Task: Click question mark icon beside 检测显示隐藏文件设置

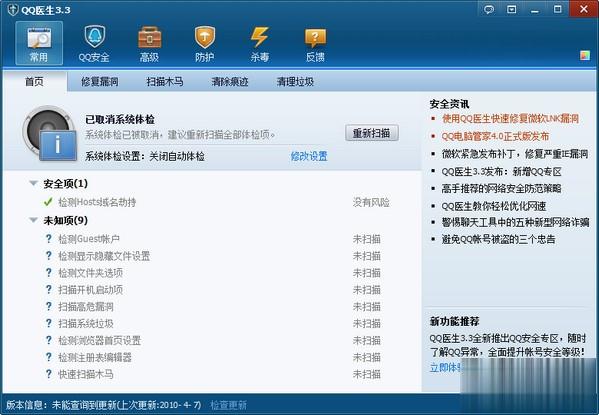Action: (x=49, y=256)
